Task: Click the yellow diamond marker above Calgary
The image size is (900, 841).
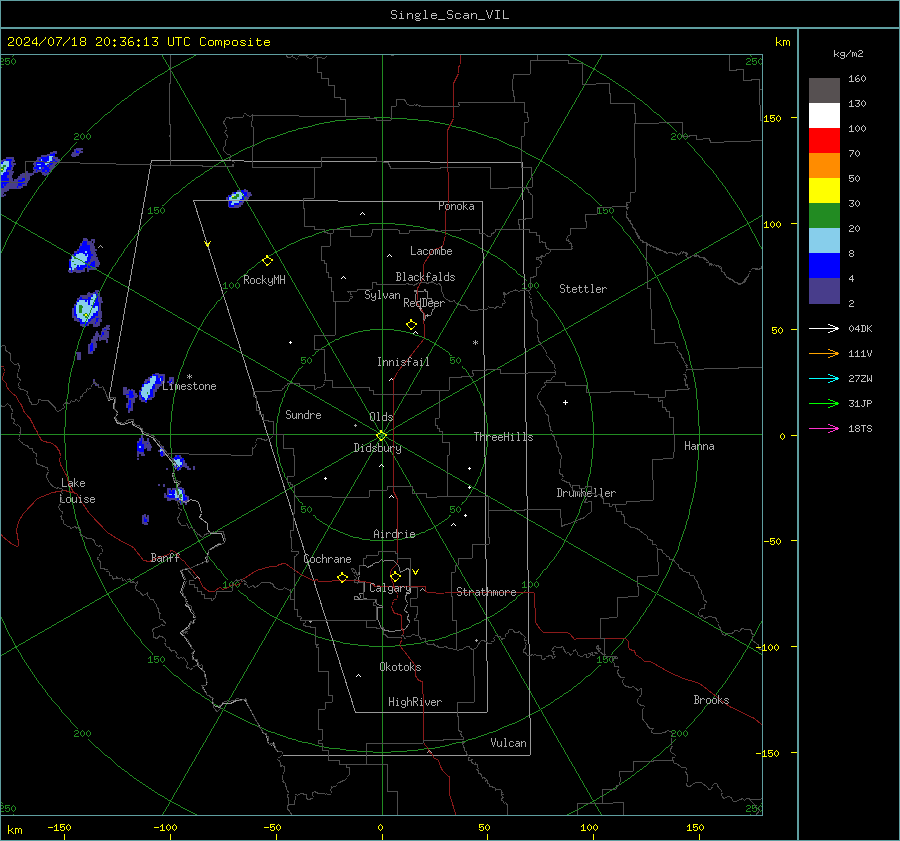Action: [395, 576]
